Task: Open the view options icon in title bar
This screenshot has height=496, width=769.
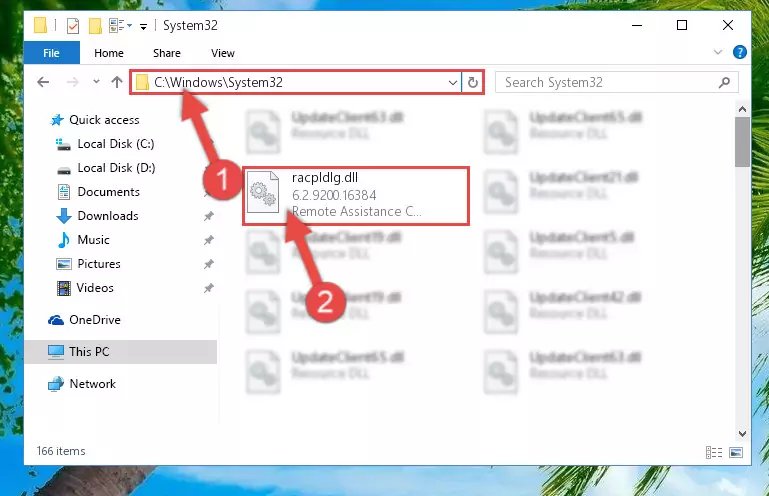Action: coord(117,26)
